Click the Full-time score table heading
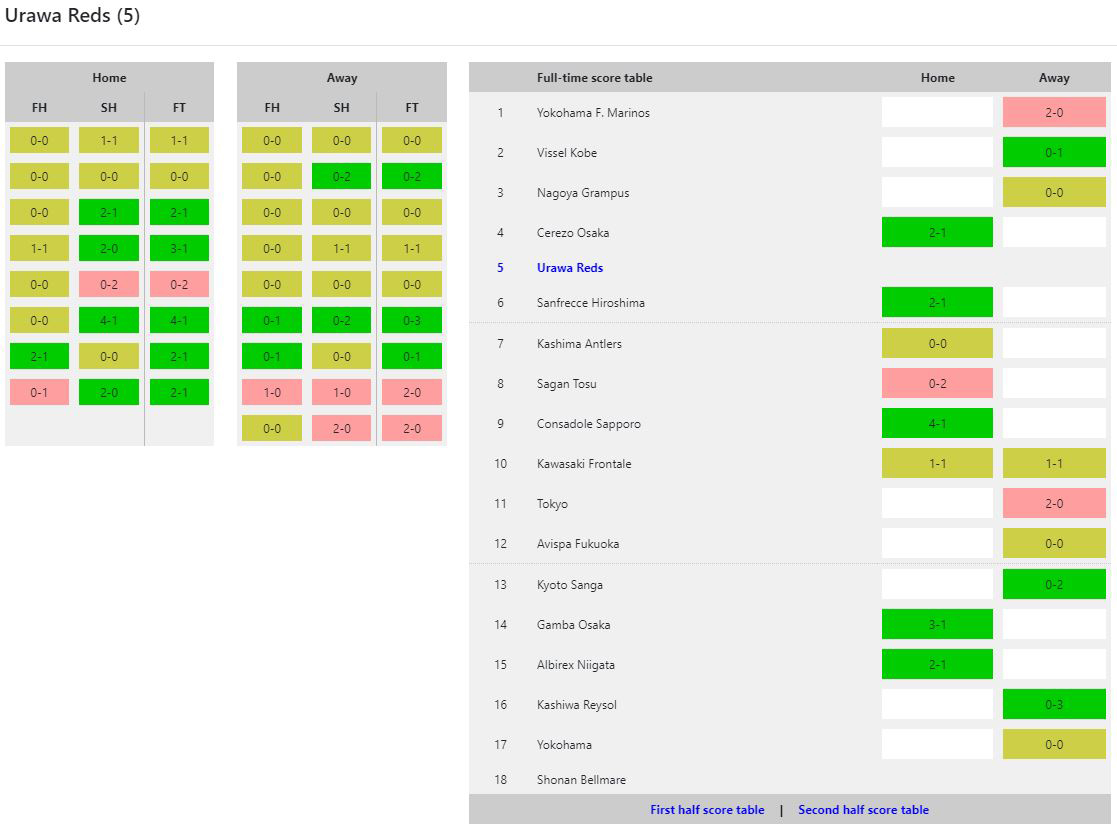The width and height of the screenshot is (1117, 830). pyautogui.click(x=594, y=78)
